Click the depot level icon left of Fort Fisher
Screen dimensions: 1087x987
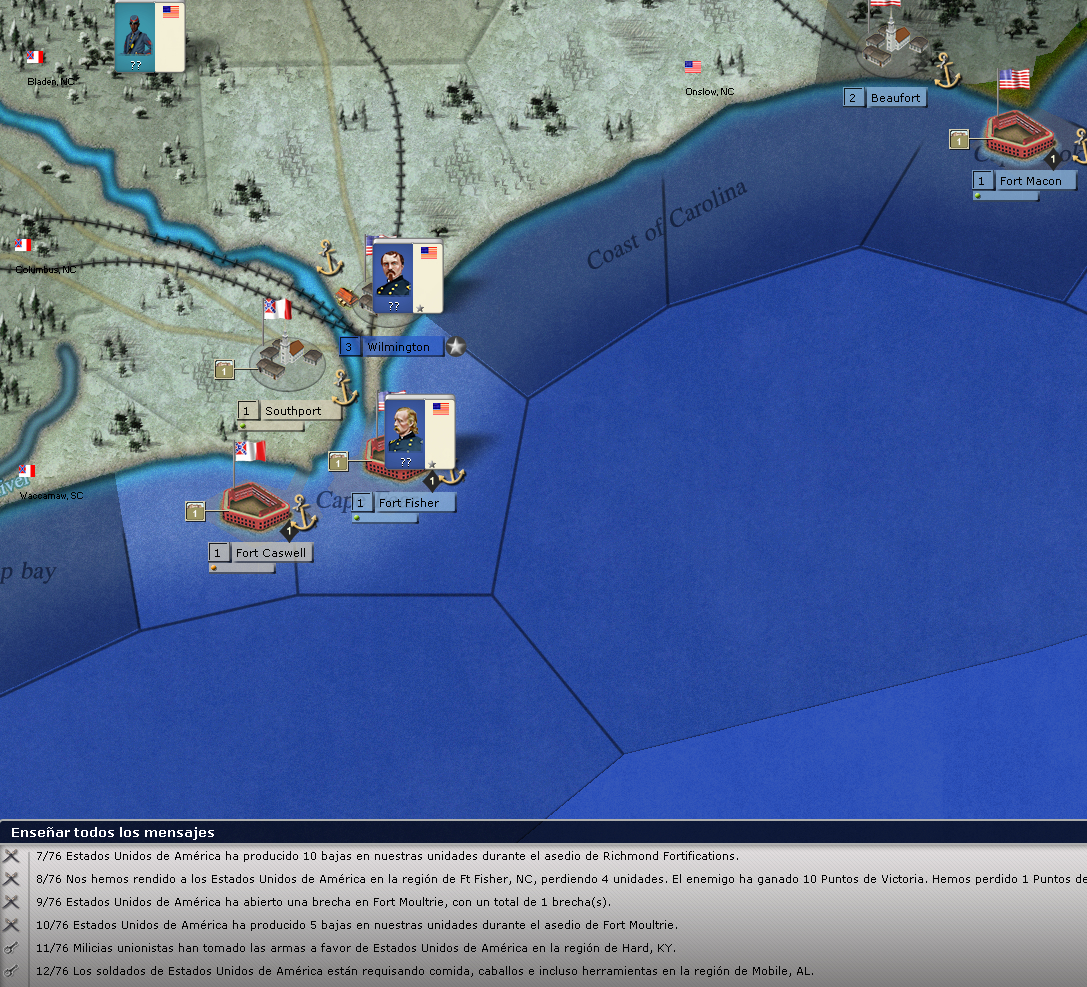pyautogui.click(x=338, y=462)
